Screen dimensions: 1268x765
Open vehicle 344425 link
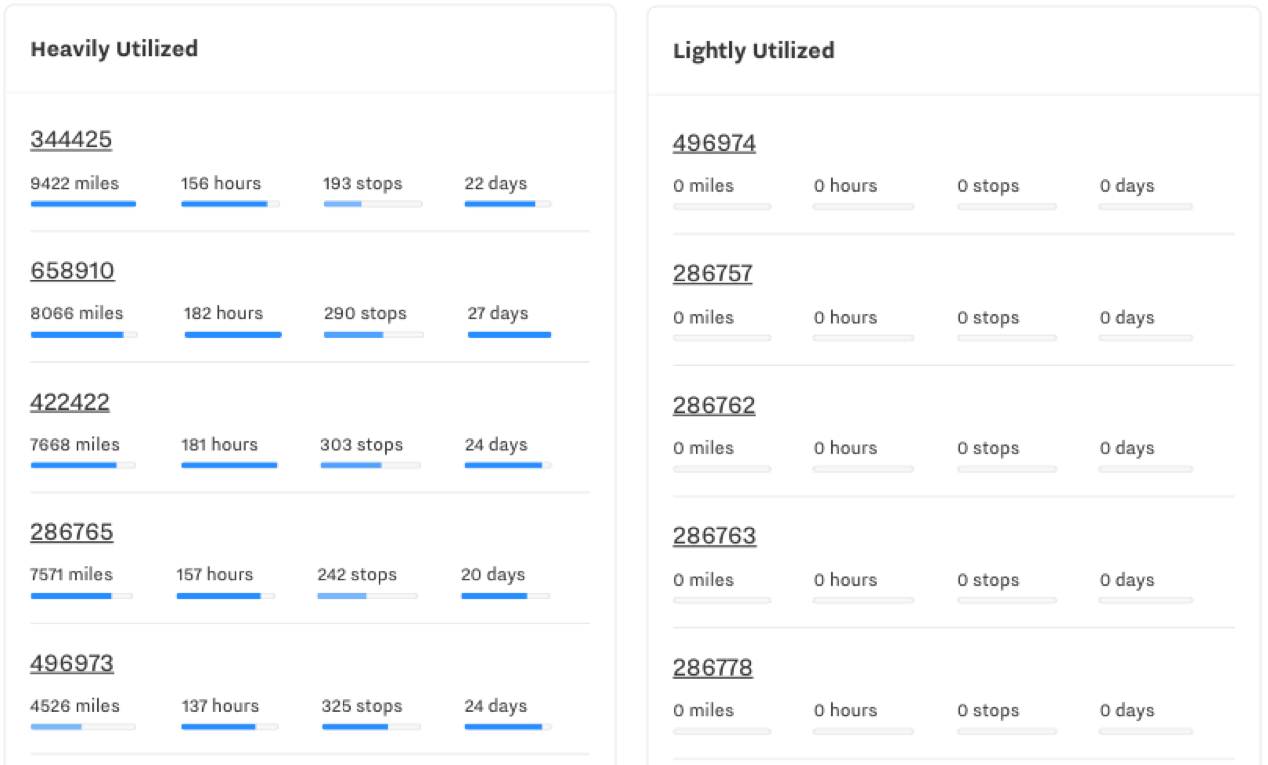coord(71,139)
